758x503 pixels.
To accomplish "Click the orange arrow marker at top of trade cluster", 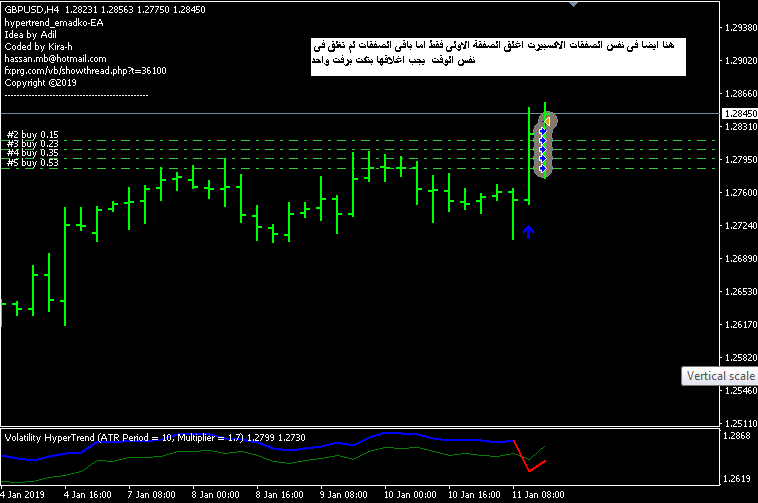I will (546, 121).
